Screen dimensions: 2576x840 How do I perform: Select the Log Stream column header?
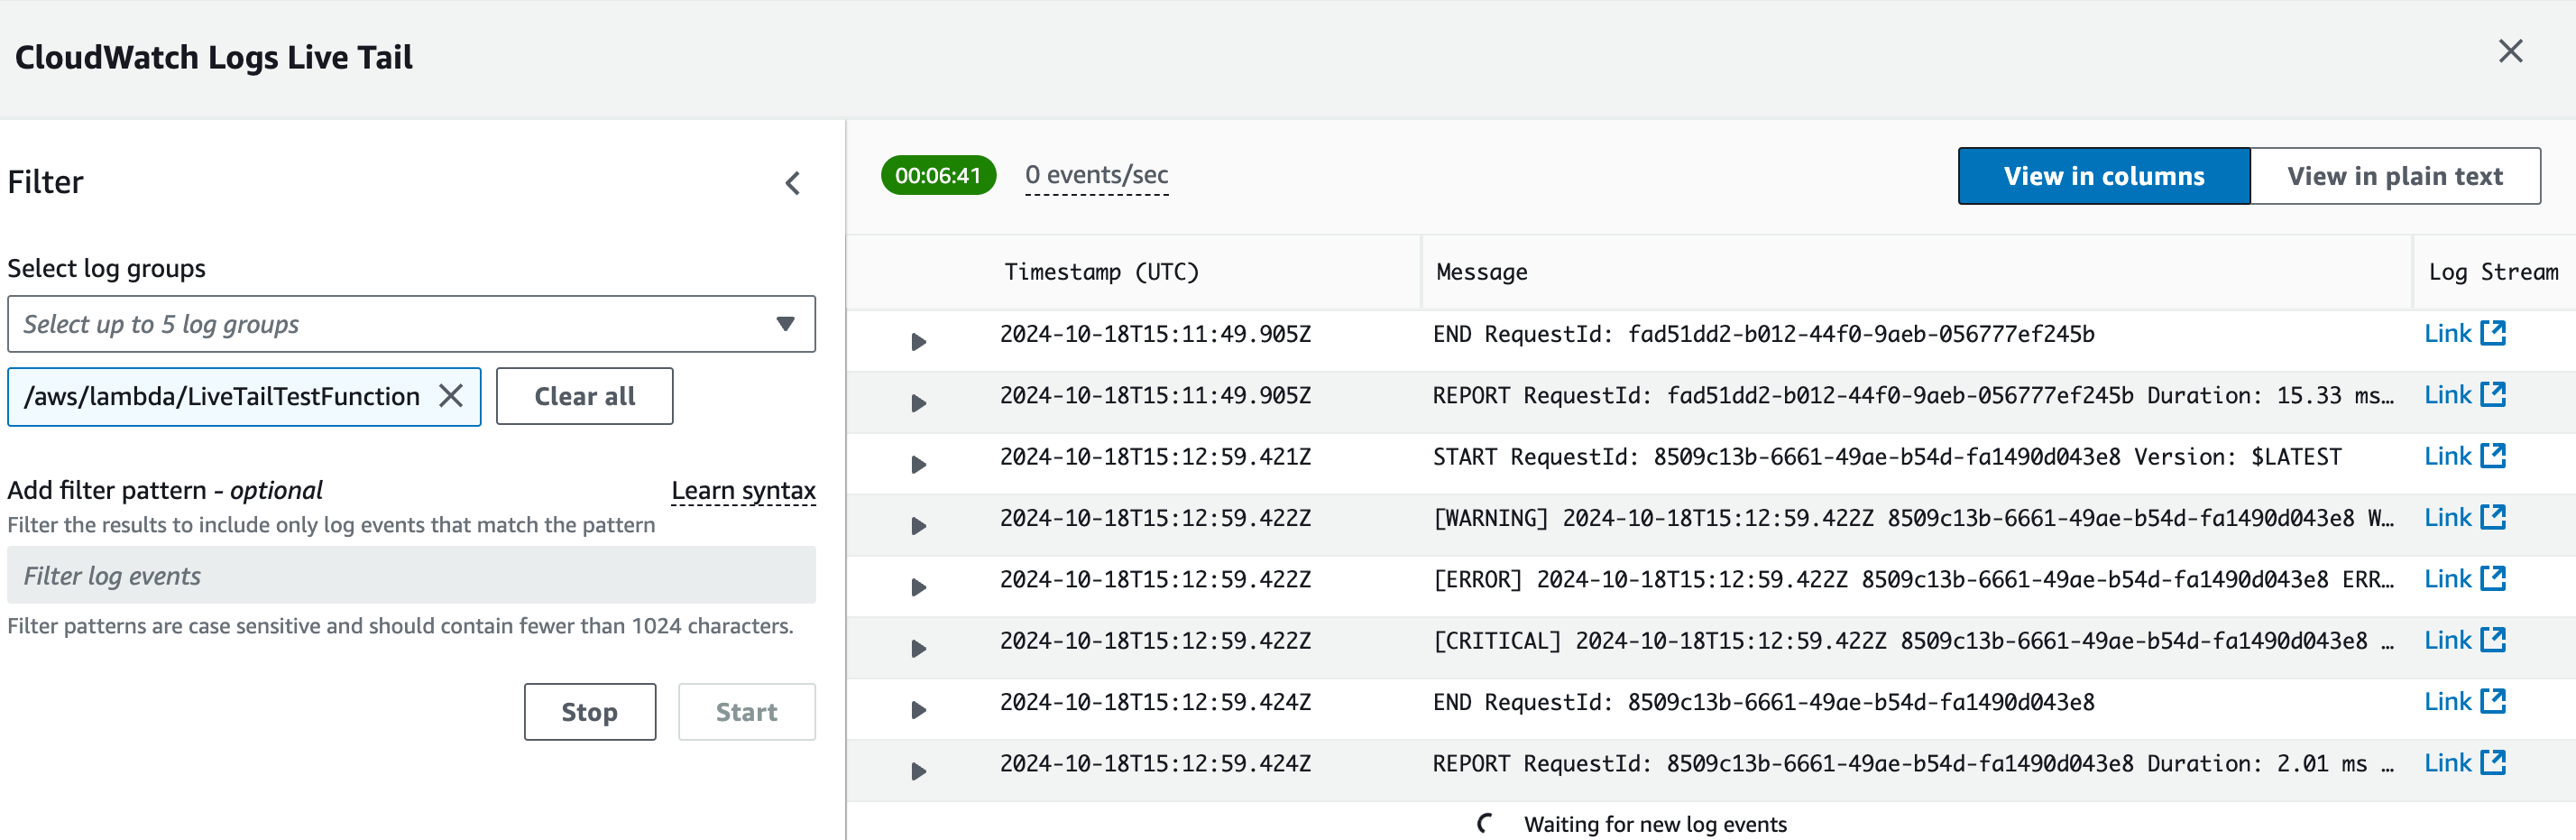[x=2492, y=271]
